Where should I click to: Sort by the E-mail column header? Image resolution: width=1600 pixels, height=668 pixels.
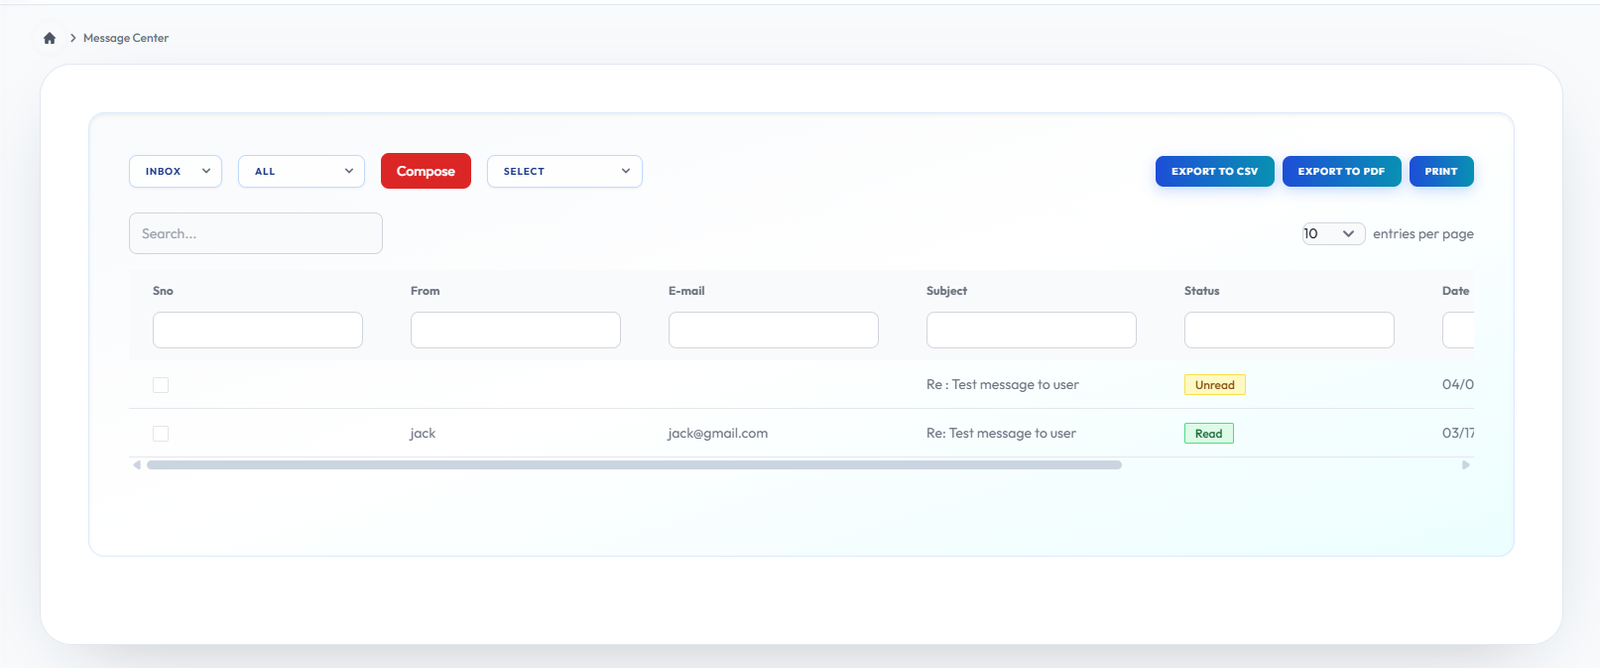pos(687,291)
